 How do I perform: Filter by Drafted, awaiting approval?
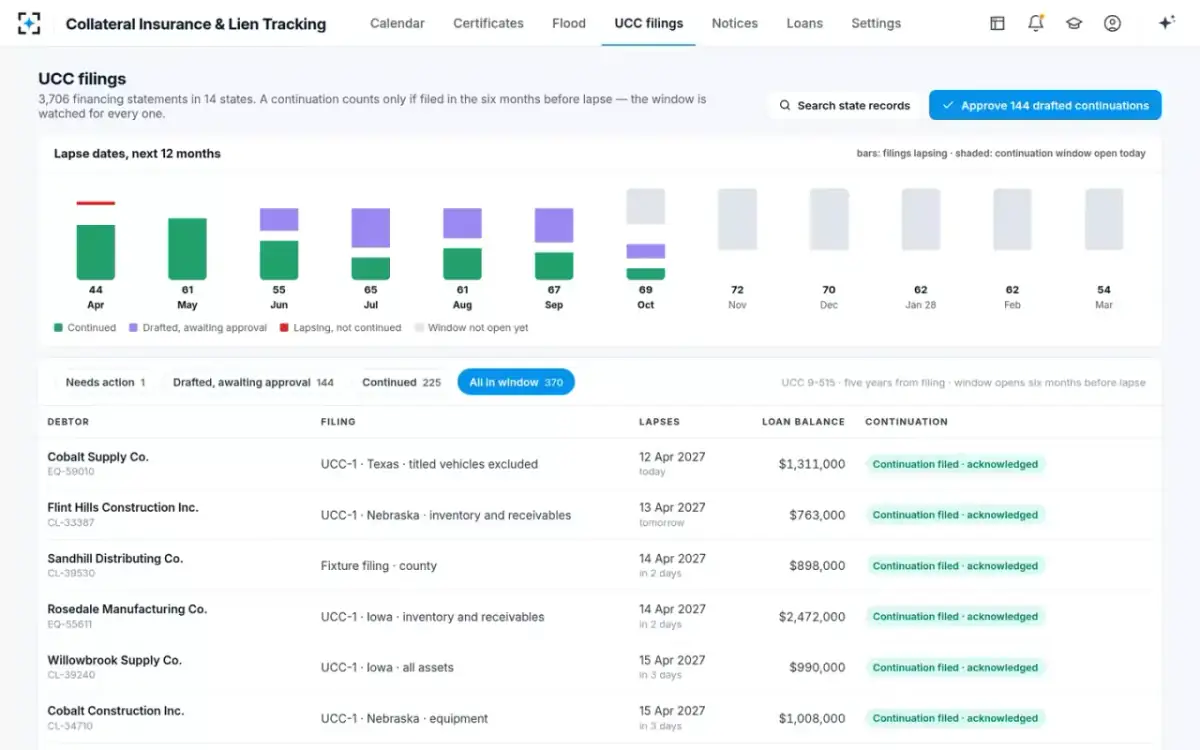coord(253,382)
